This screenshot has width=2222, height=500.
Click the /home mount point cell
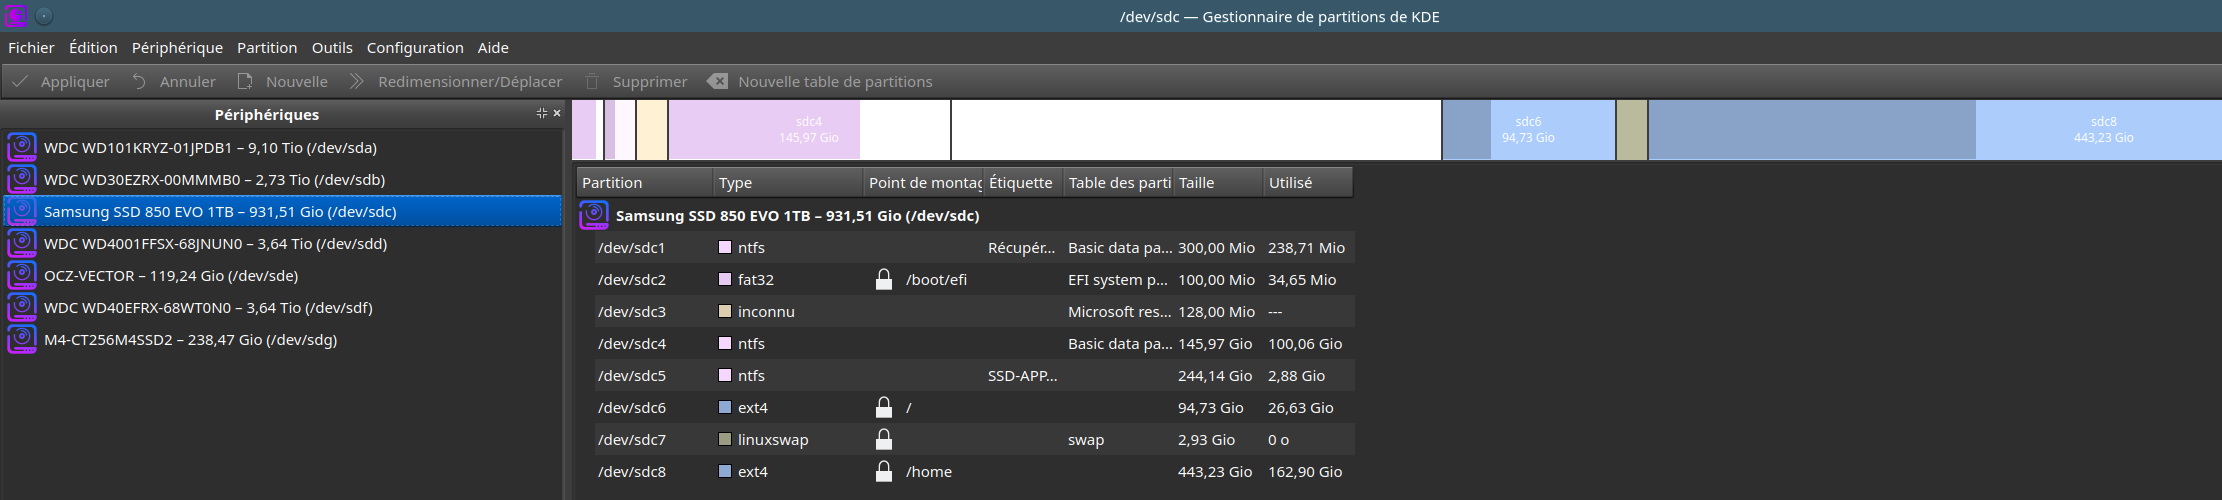929,471
